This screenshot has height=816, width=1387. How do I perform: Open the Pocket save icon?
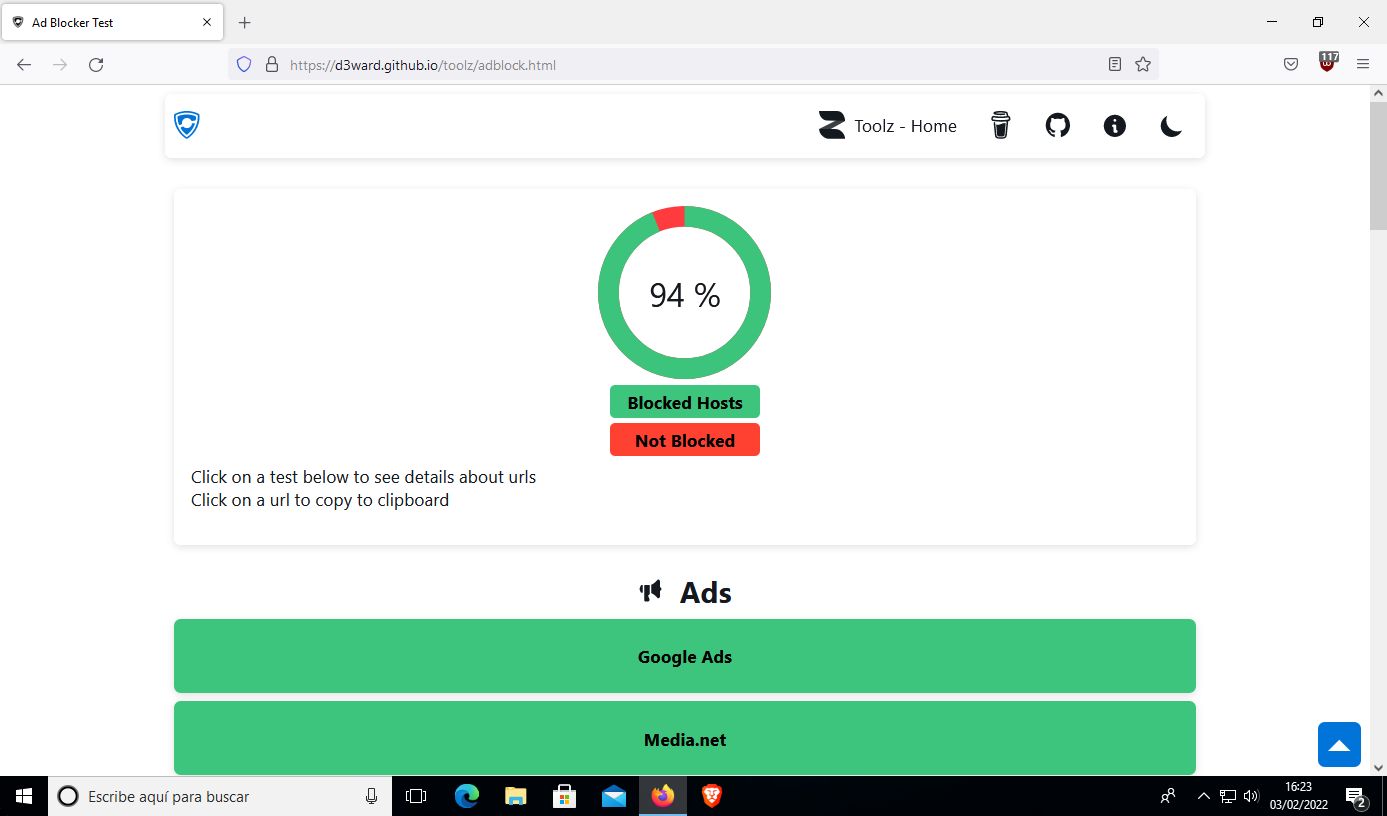[1291, 64]
